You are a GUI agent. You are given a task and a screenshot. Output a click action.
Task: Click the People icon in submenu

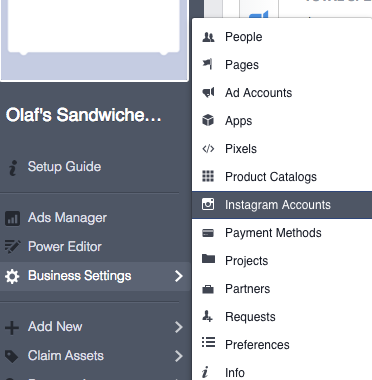click(x=208, y=37)
